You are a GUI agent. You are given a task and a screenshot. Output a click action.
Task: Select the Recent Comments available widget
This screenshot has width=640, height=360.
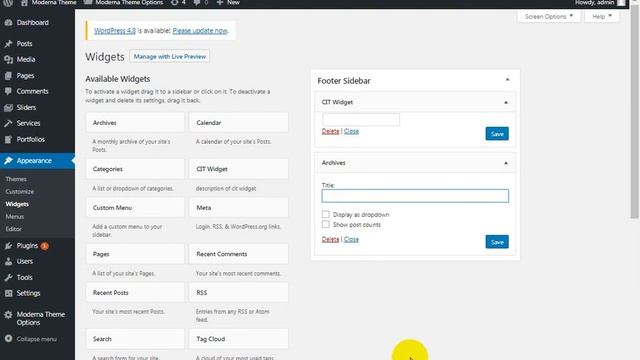click(238, 254)
